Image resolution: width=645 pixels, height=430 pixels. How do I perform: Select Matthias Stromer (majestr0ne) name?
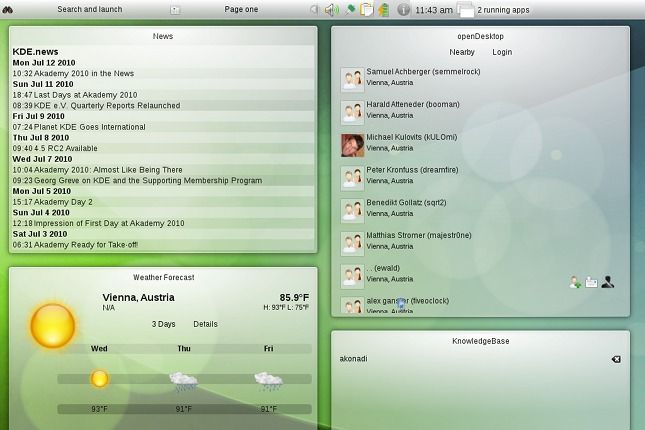click(x=419, y=235)
